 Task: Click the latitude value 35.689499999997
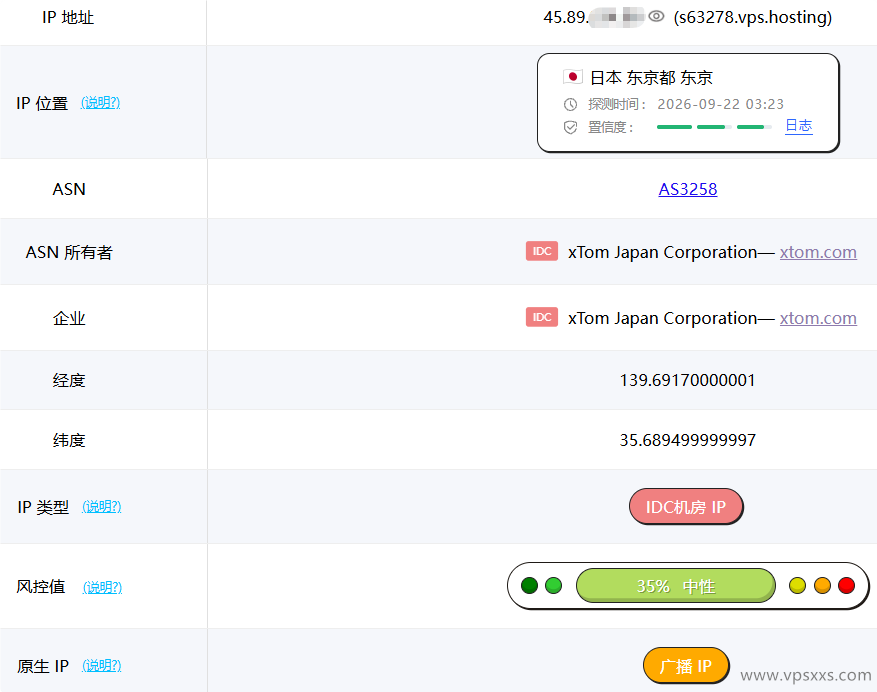(x=687, y=440)
